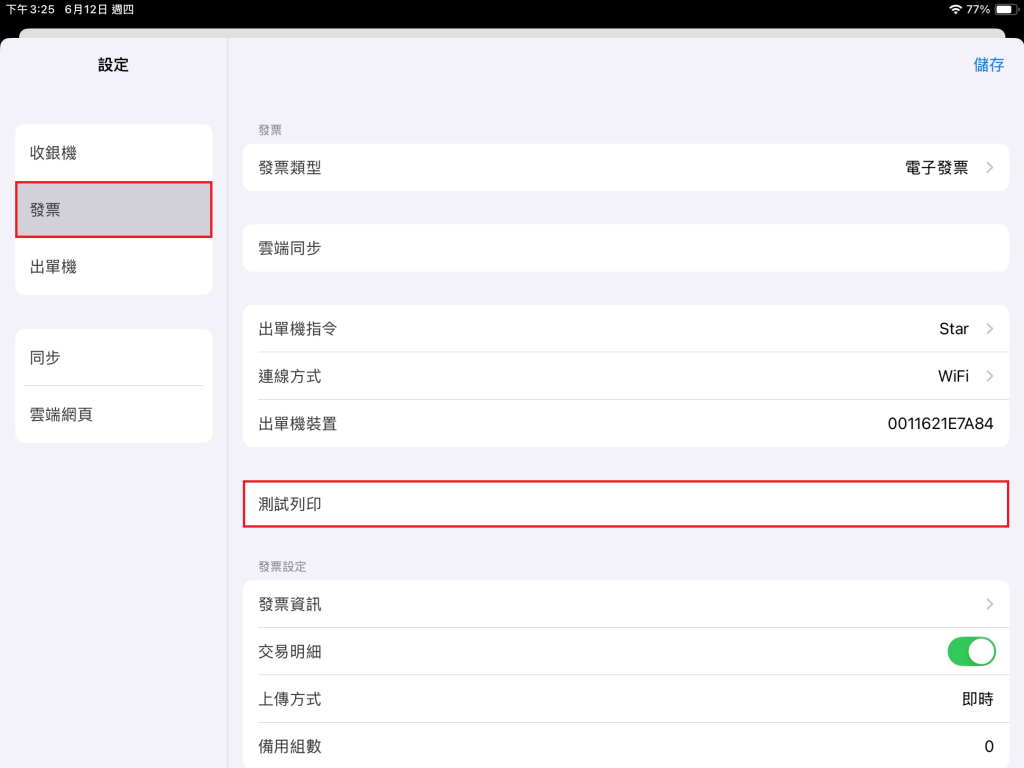This screenshot has width=1024, height=768.
Task: Open 雲端網頁 in the sidebar
Action: pos(114,414)
